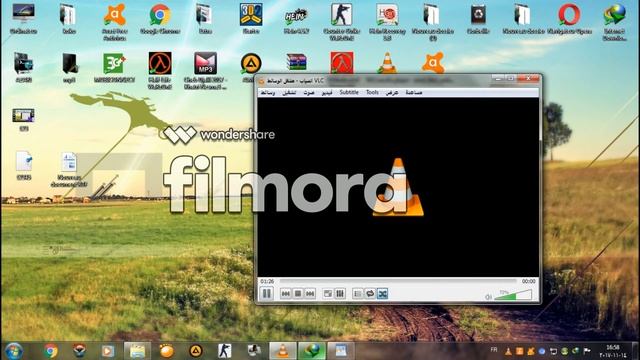Open Avast antivirus desktop icon in top row
The width and height of the screenshot is (640, 360).
pos(115,22)
